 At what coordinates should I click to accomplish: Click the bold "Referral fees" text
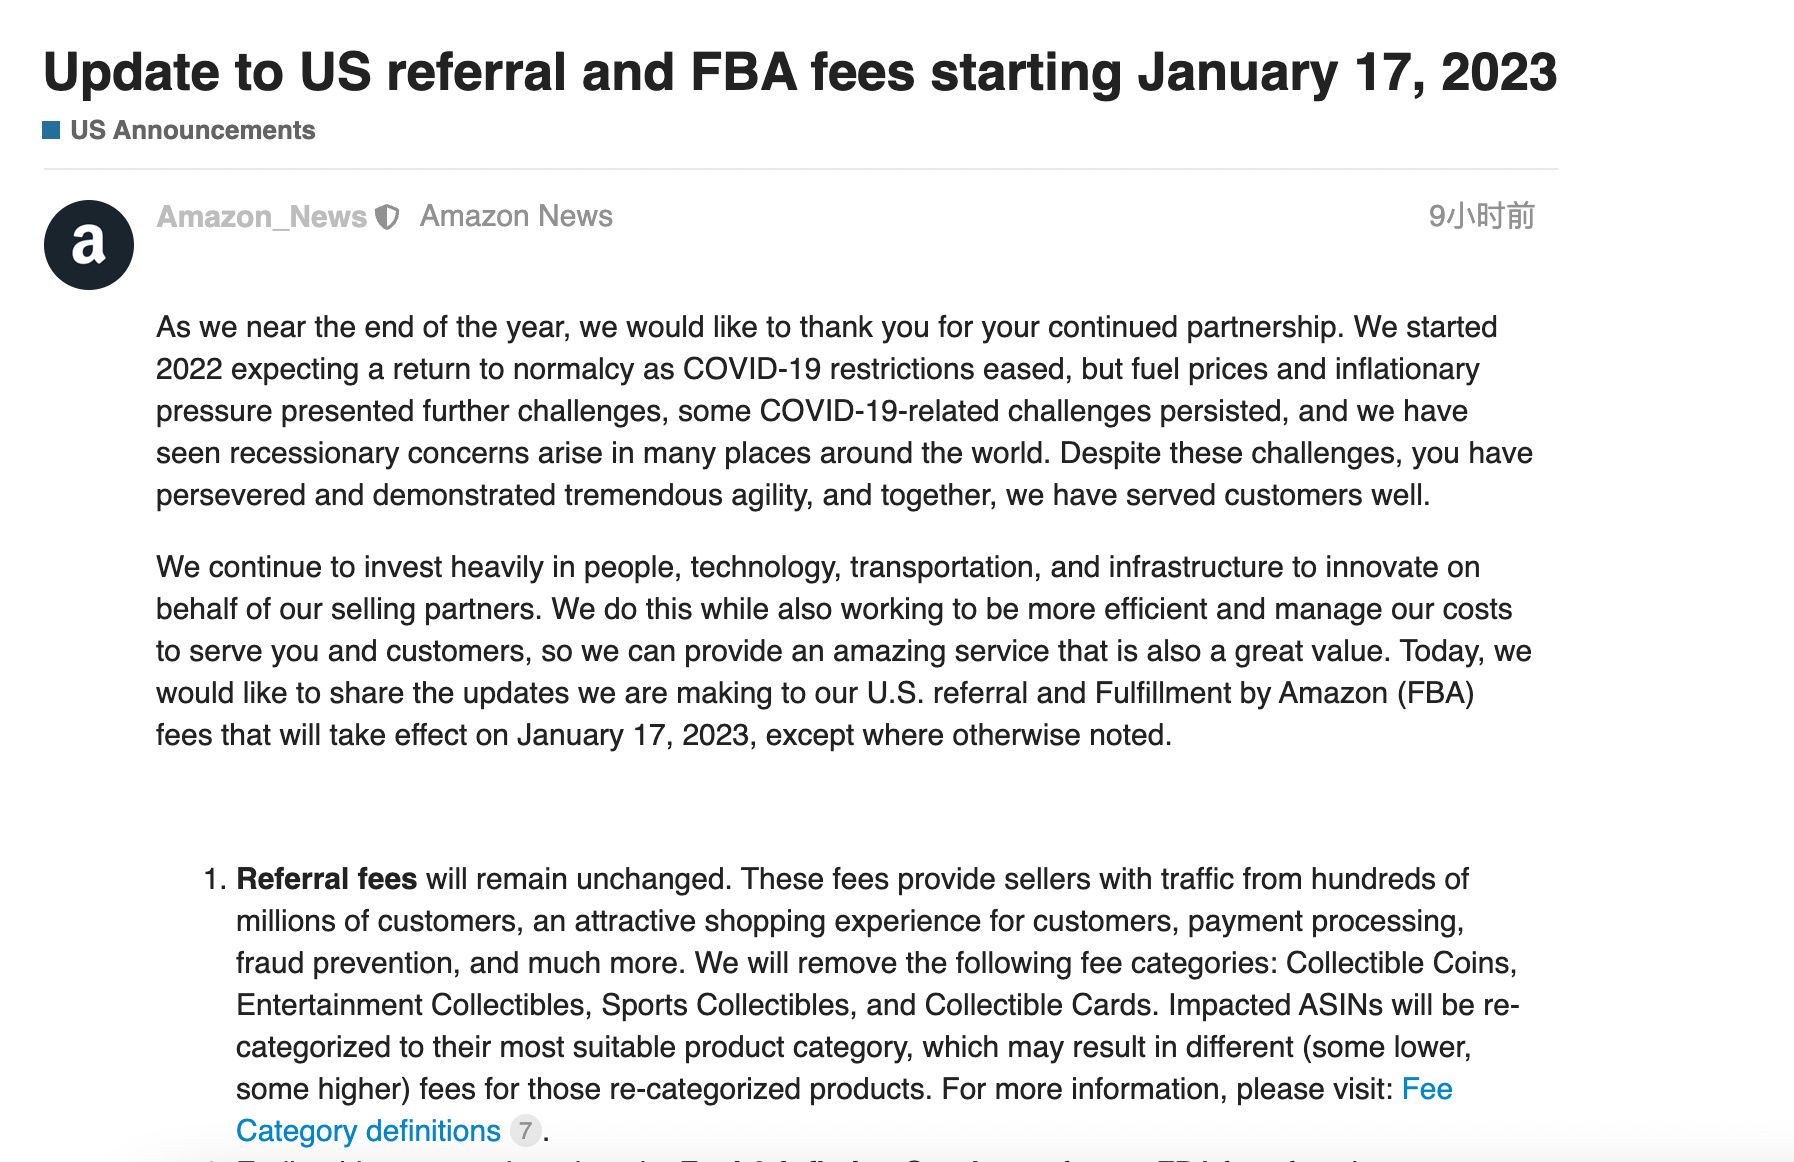click(x=326, y=879)
